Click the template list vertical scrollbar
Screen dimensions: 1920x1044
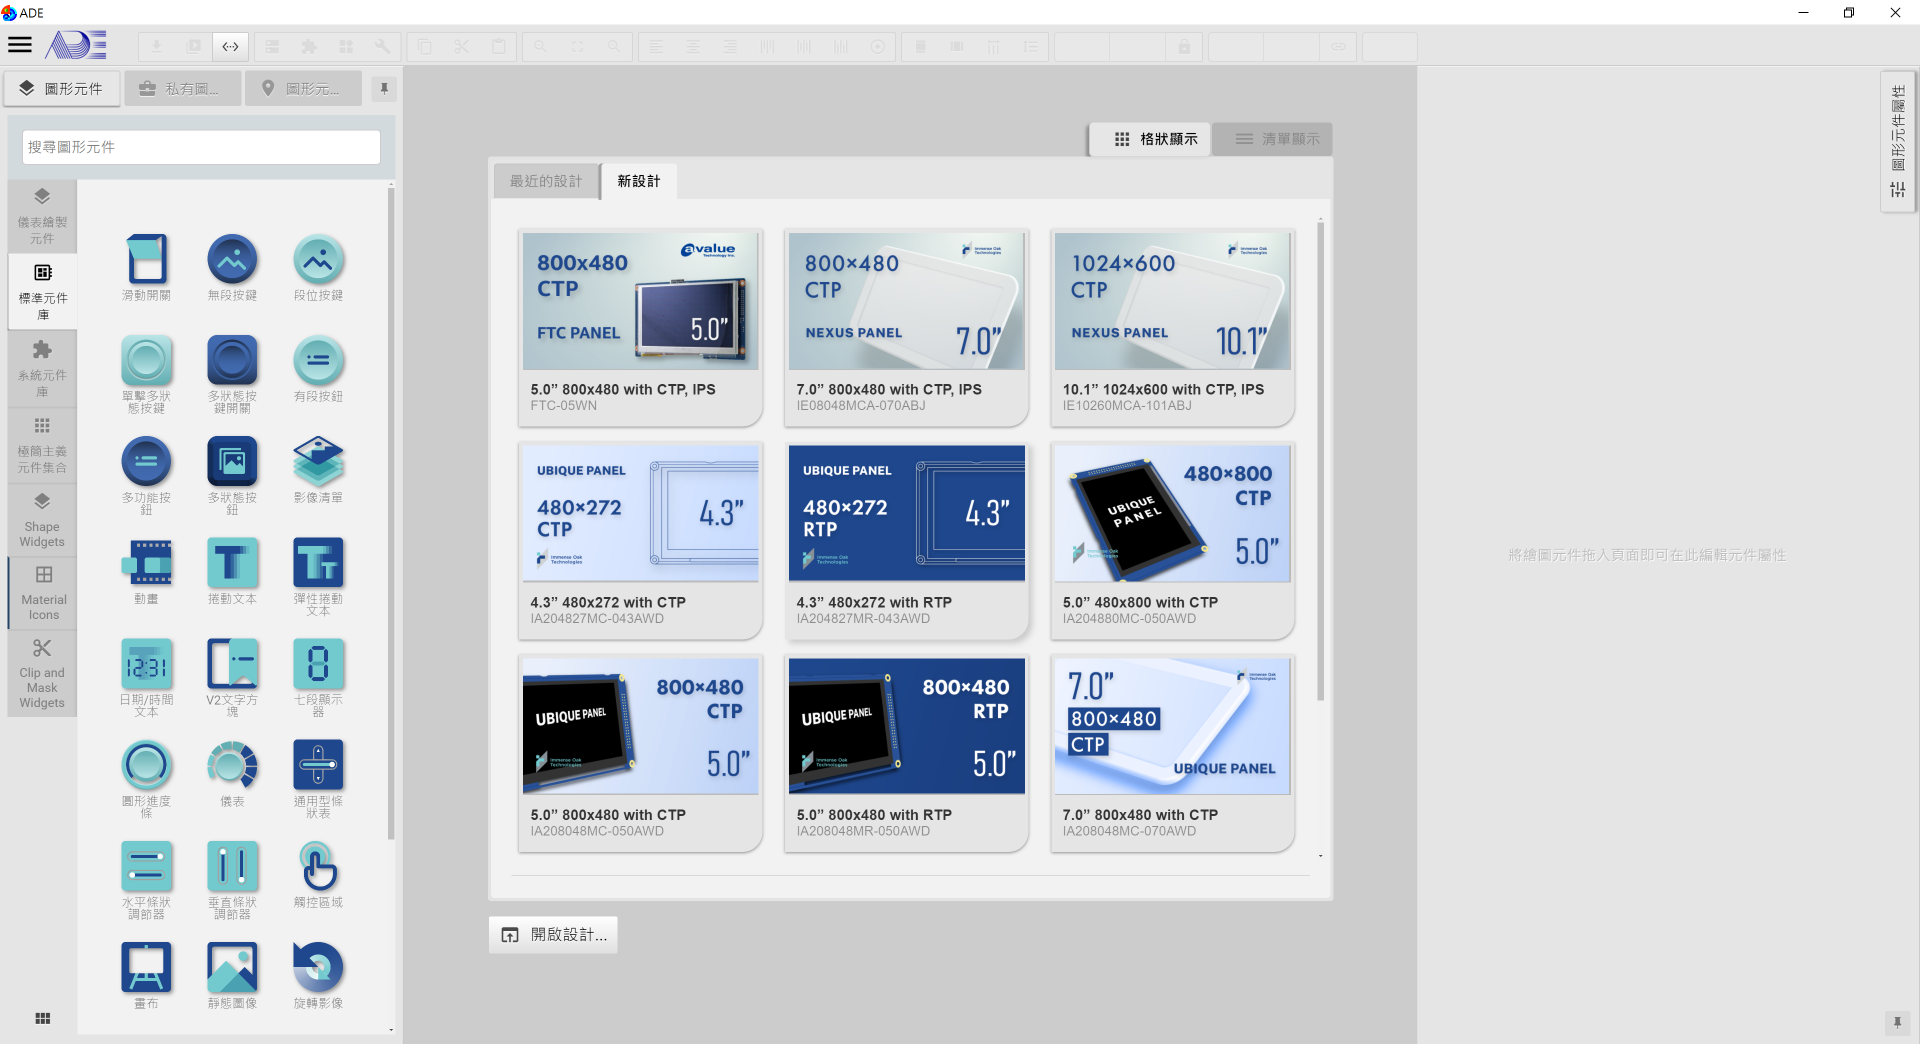click(1320, 460)
